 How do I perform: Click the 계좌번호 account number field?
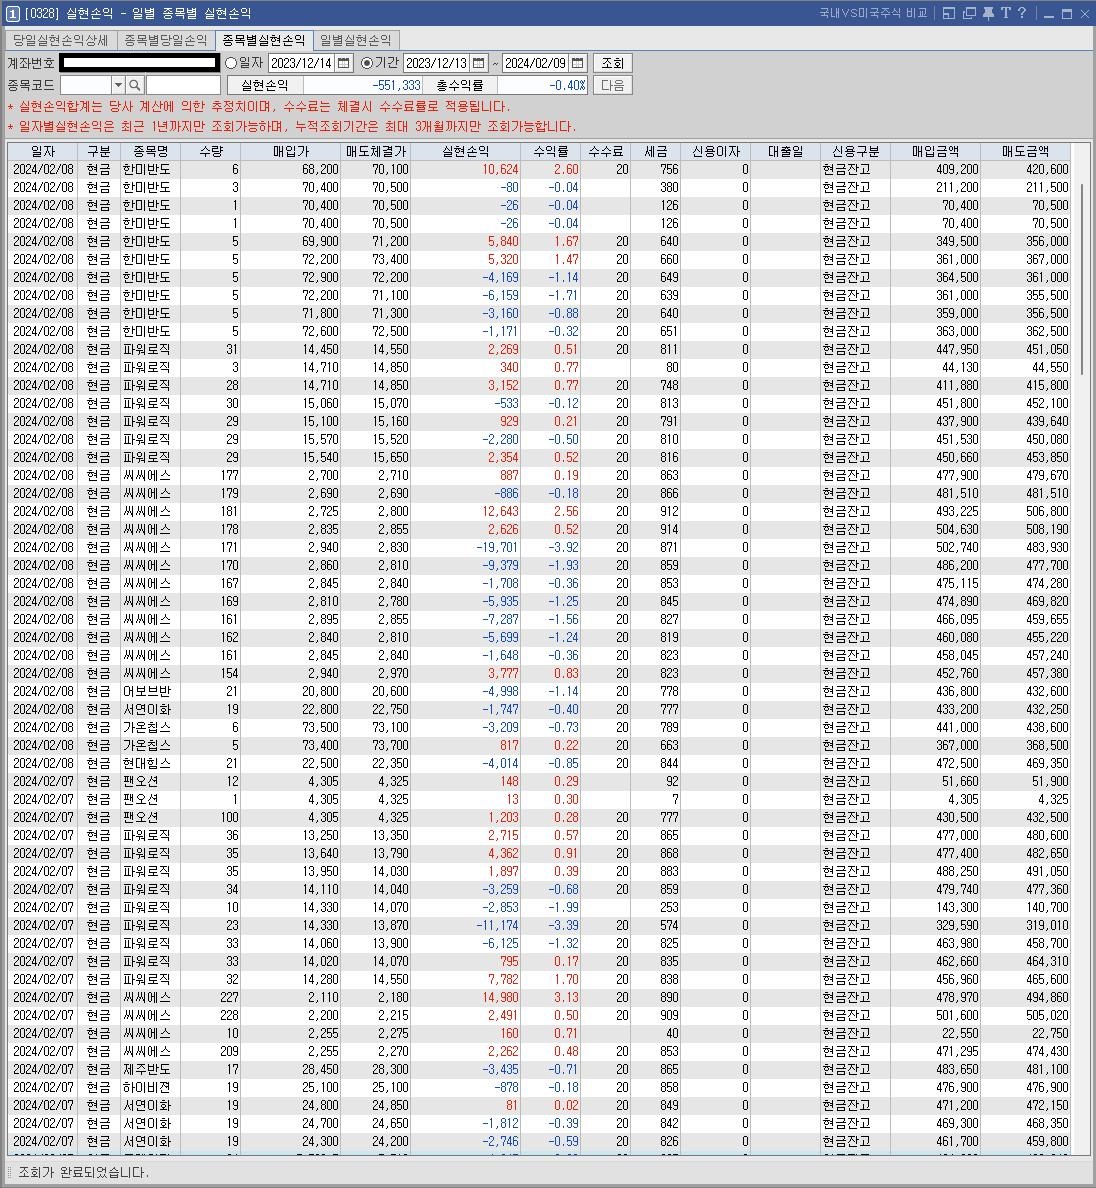(x=139, y=63)
